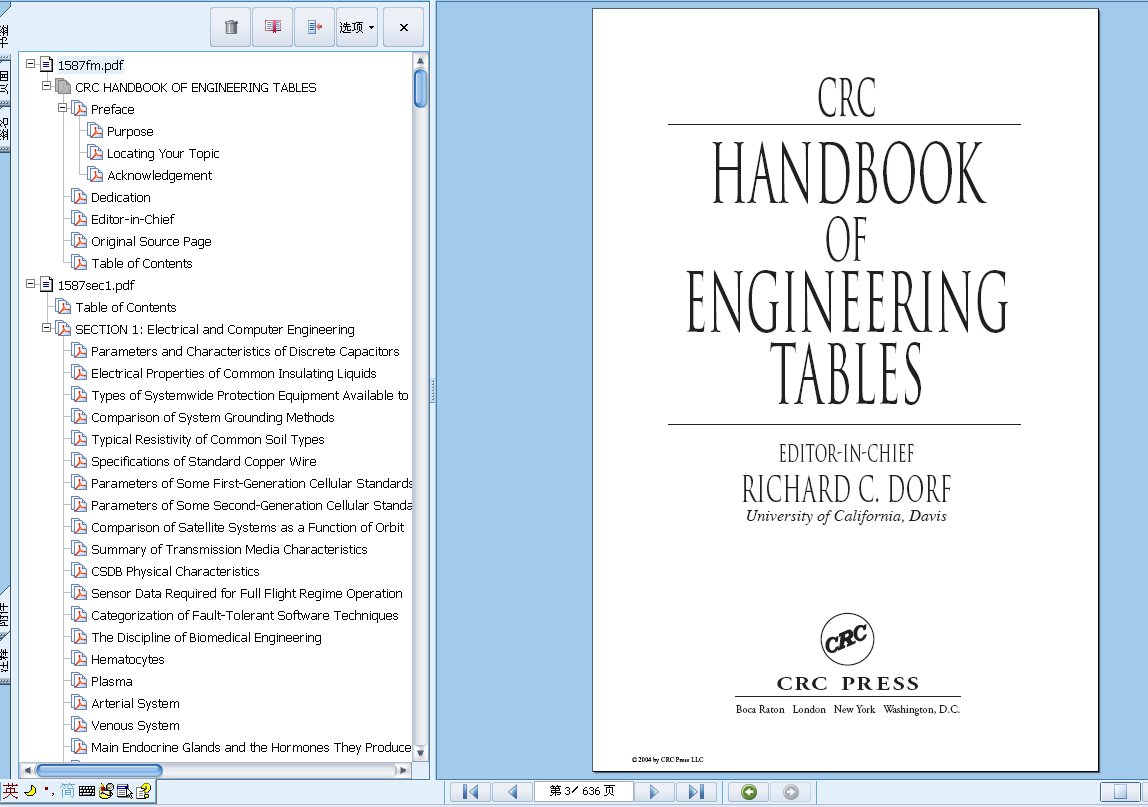Open Comparison of System Grounding Methods

(212, 417)
